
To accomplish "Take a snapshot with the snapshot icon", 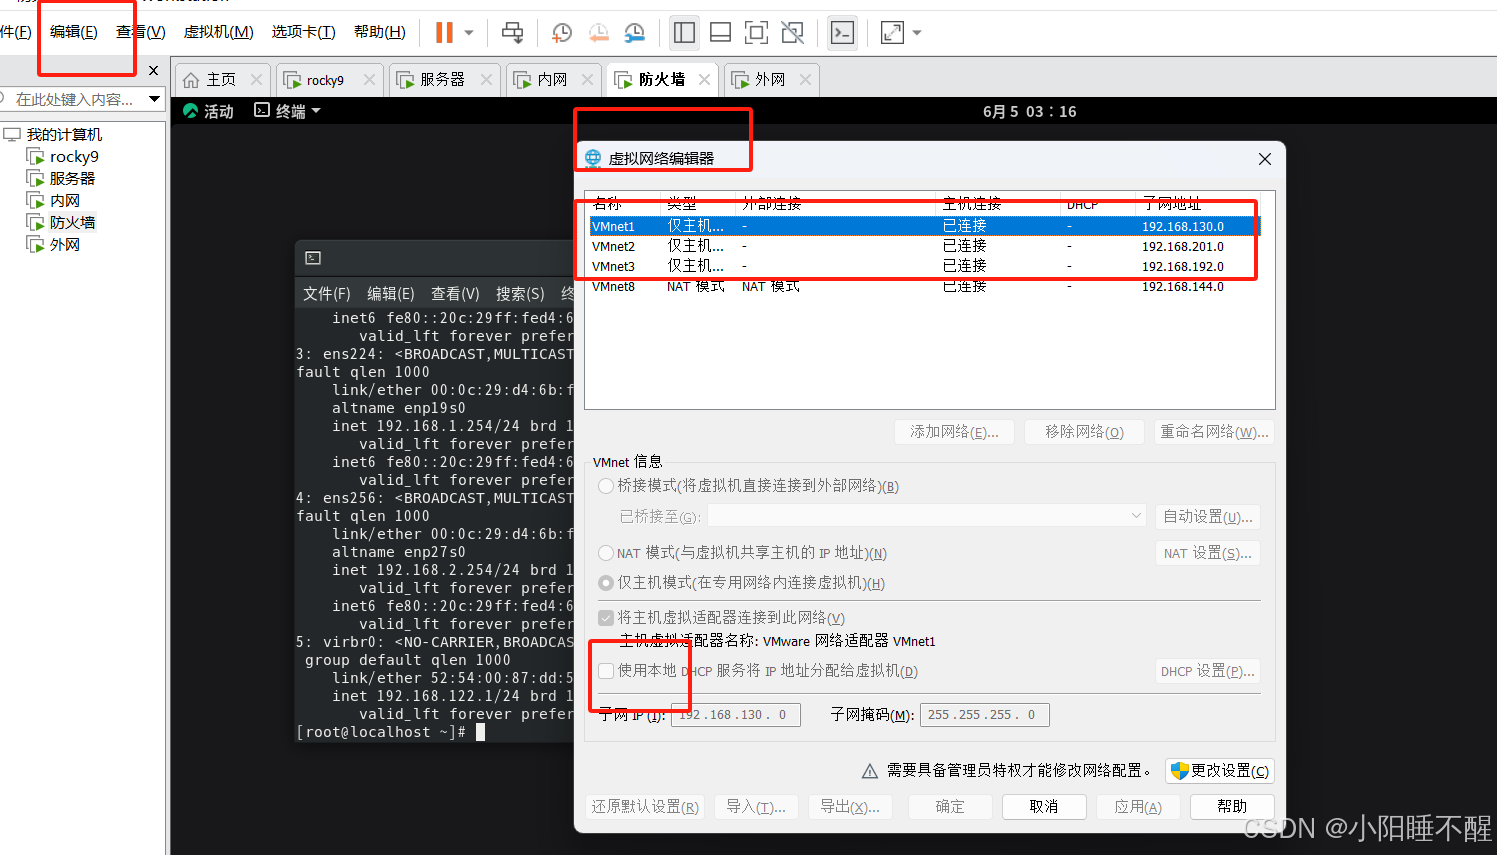I will point(562,33).
